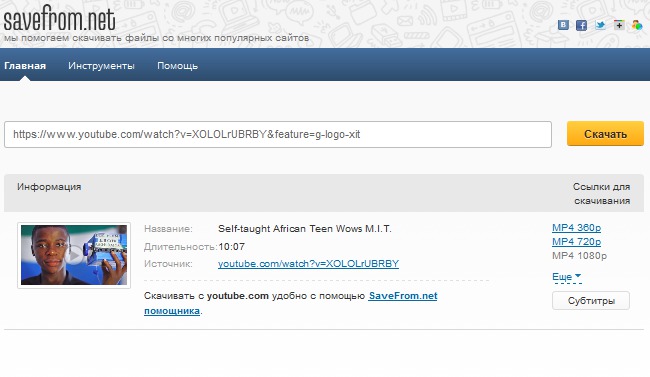Click the Информация header label
The height and width of the screenshot is (377, 650).
point(49,187)
